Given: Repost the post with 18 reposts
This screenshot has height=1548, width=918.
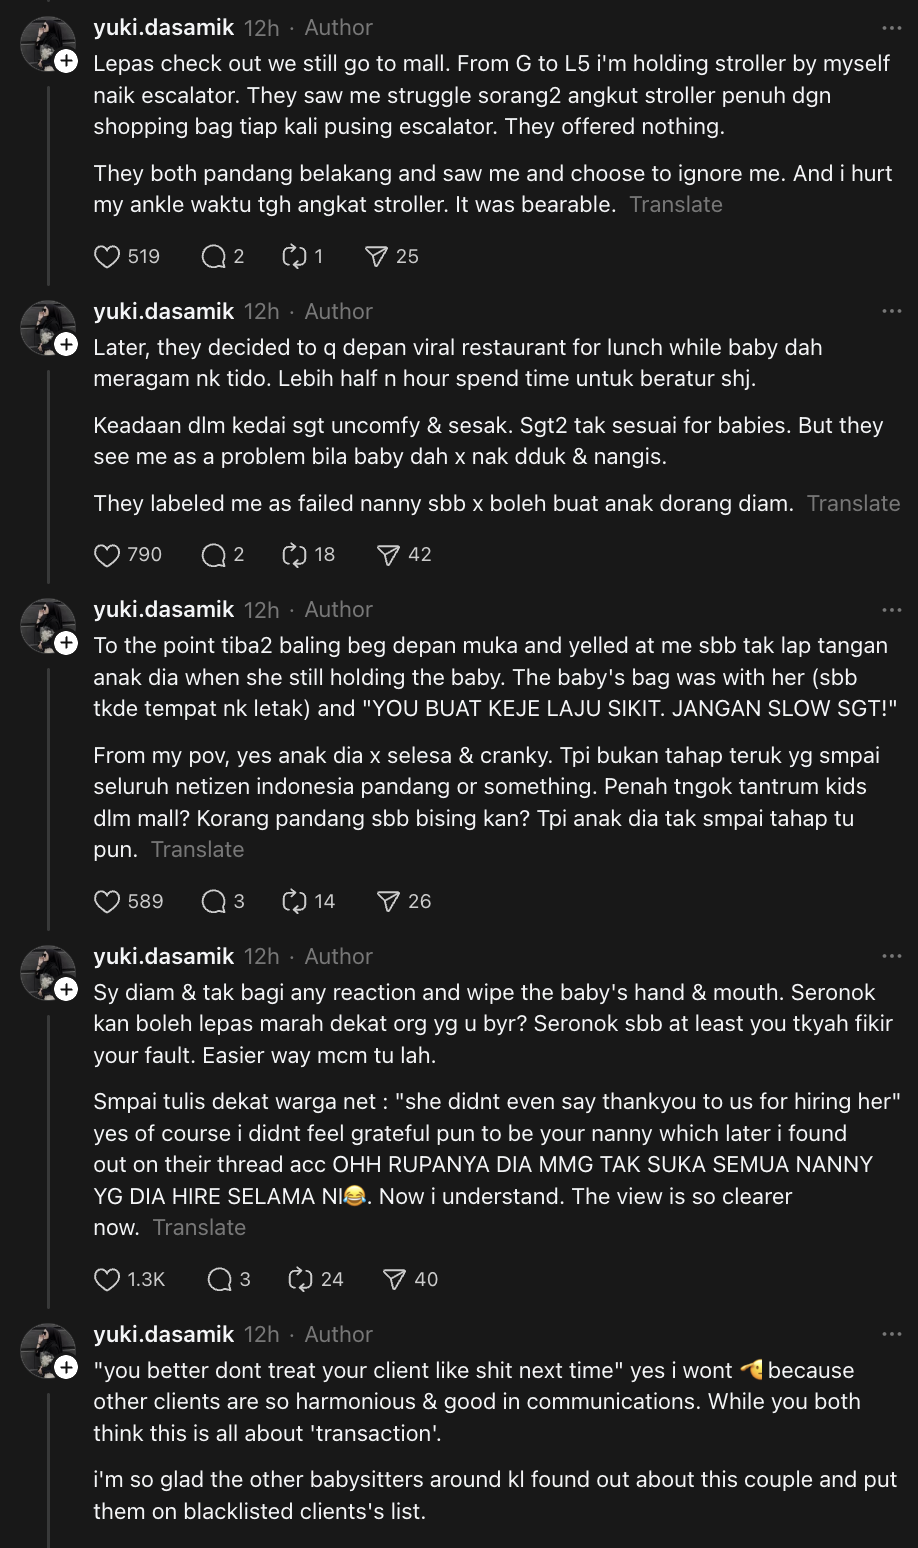Looking at the screenshot, I should tap(295, 555).
